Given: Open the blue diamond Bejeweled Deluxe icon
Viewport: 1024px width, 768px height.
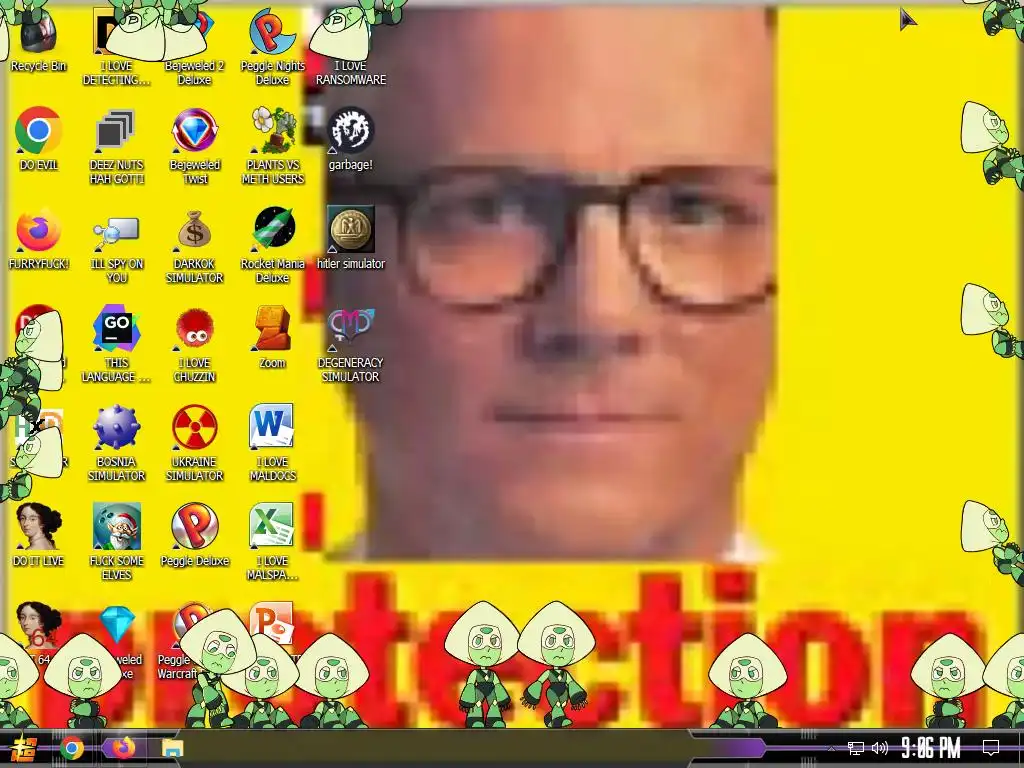Looking at the screenshot, I should tap(118, 623).
